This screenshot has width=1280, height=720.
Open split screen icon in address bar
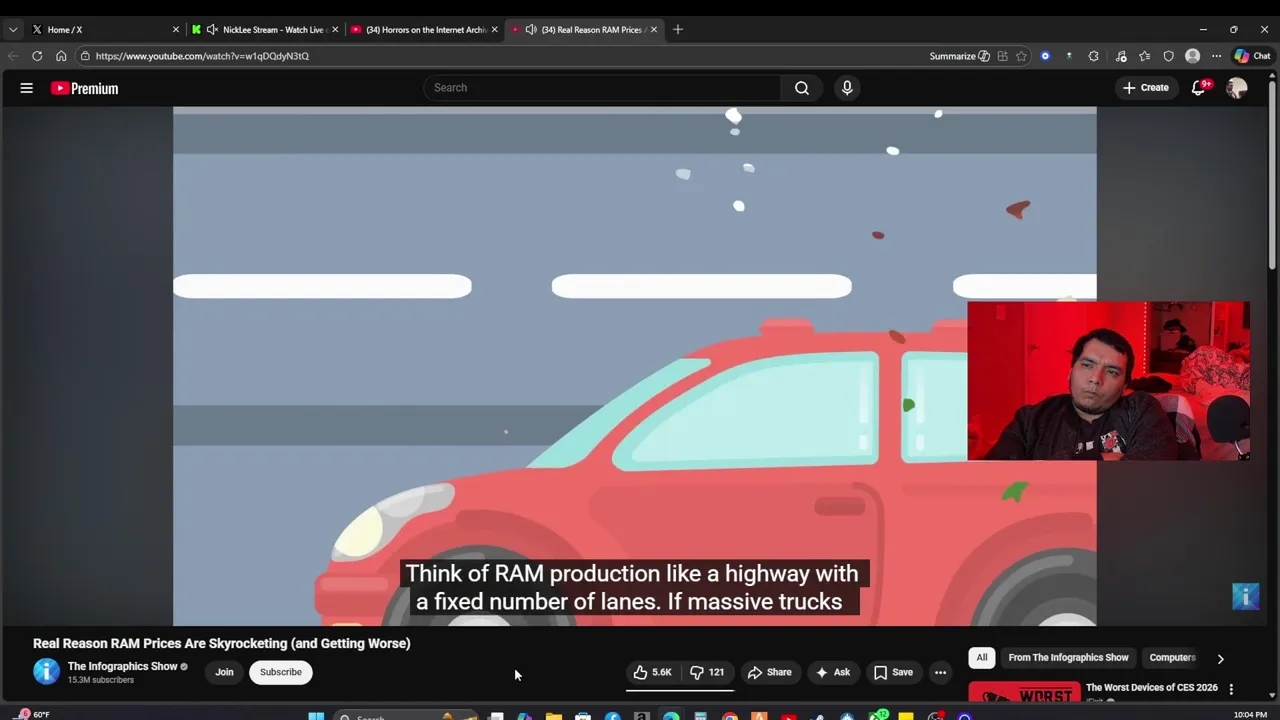(1002, 56)
